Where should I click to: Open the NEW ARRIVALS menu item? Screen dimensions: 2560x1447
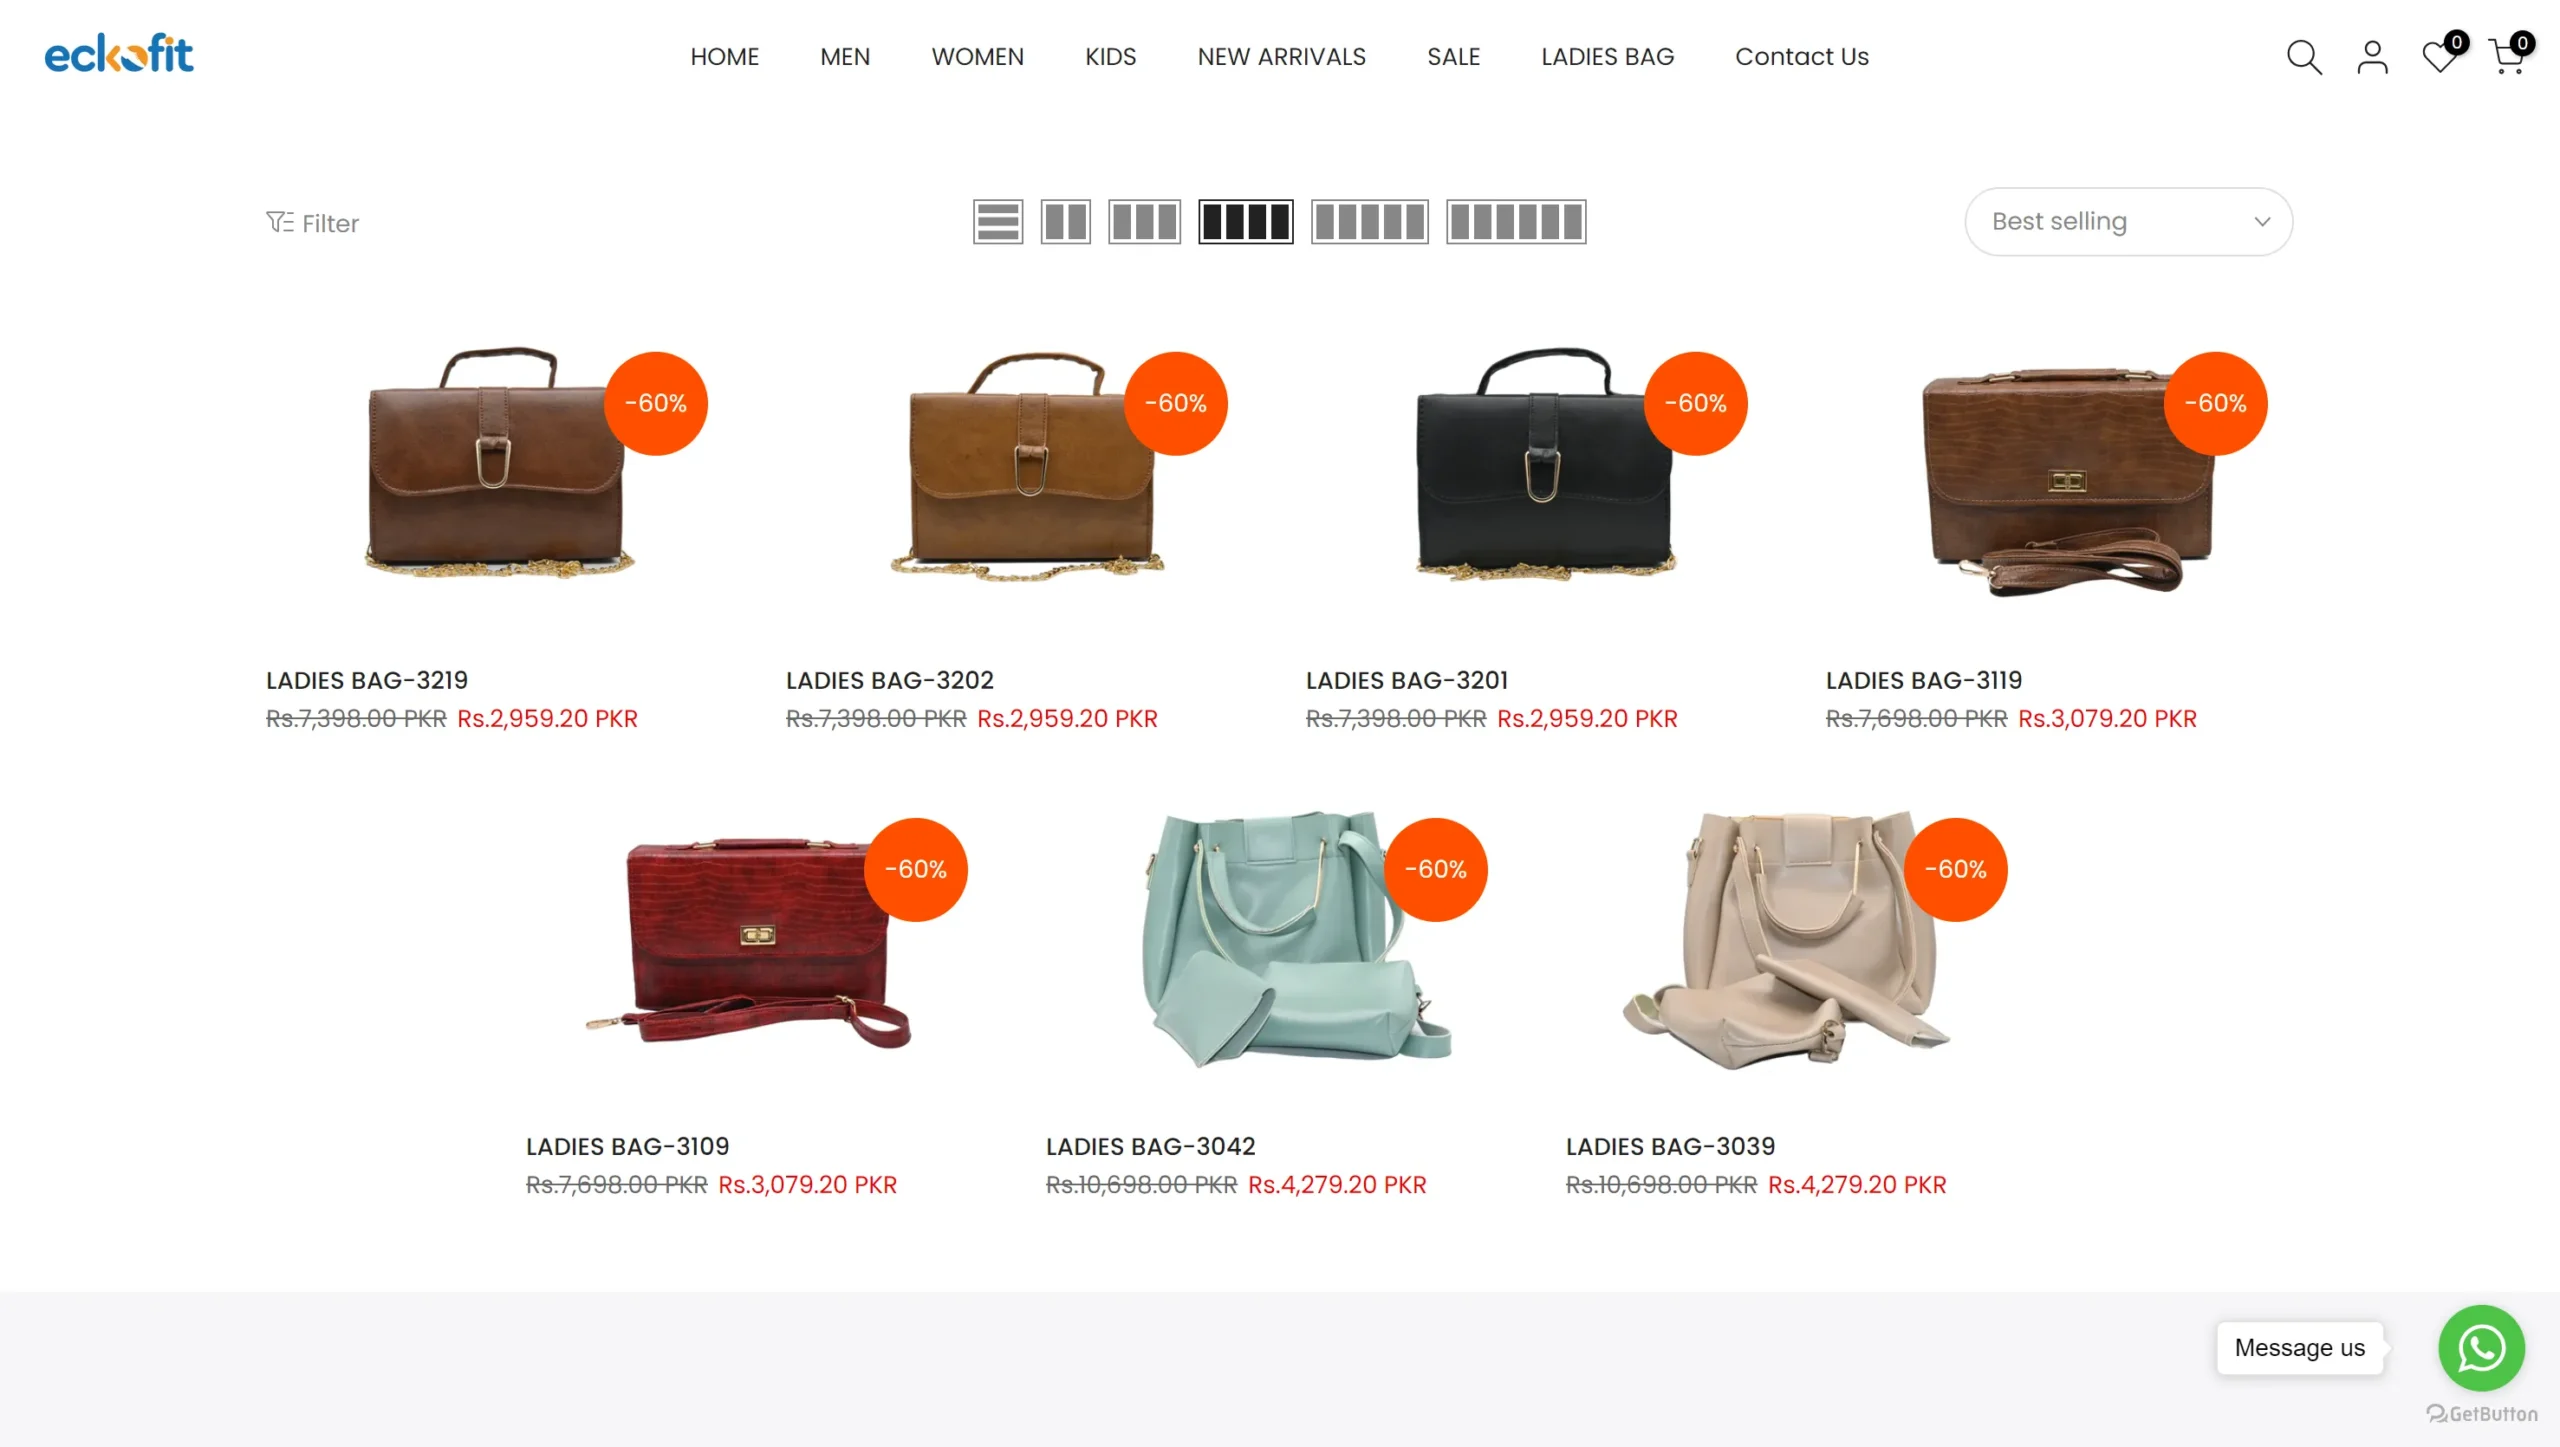pos(1281,57)
